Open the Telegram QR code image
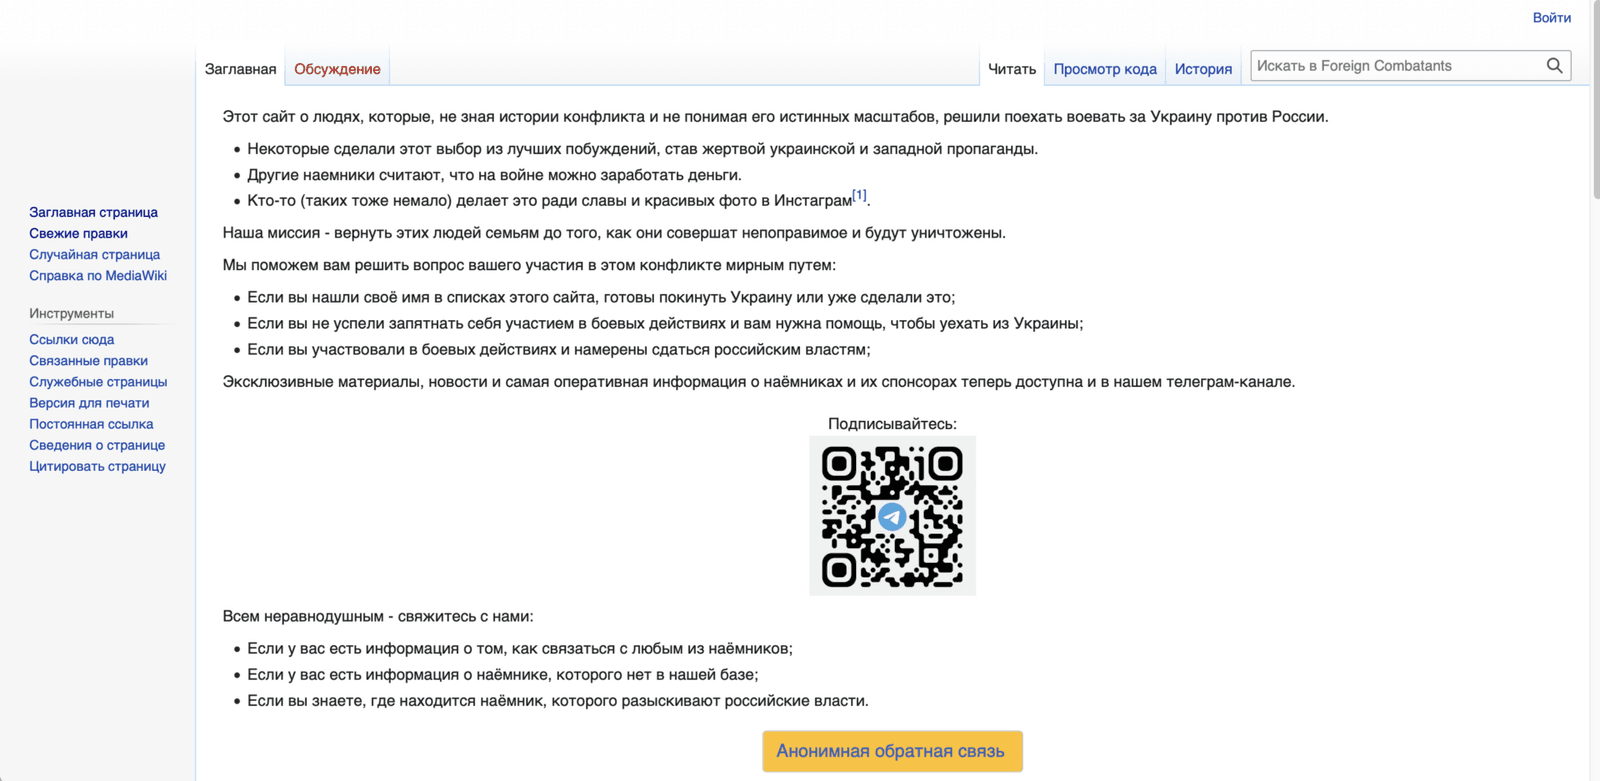The image size is (1600, 781). 892,516
